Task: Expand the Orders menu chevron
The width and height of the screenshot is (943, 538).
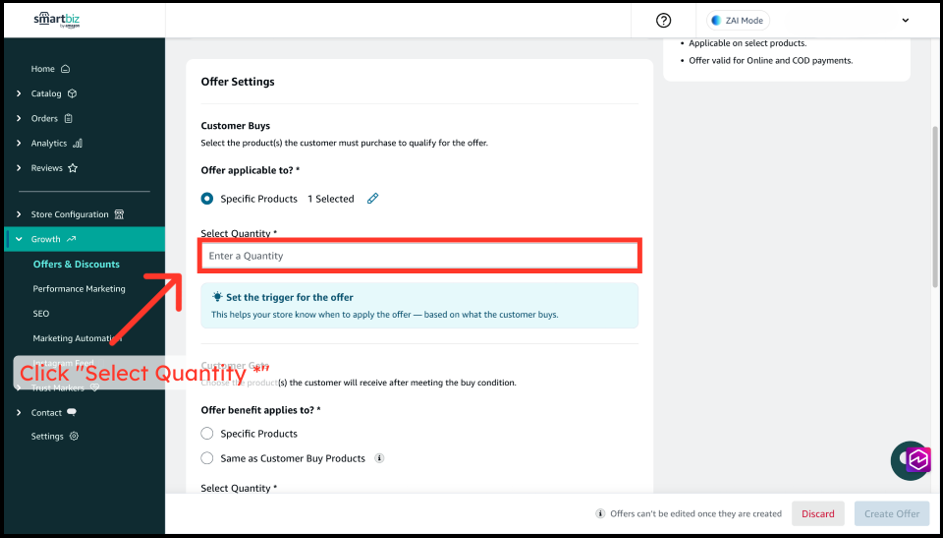Action: coord(19,119)
